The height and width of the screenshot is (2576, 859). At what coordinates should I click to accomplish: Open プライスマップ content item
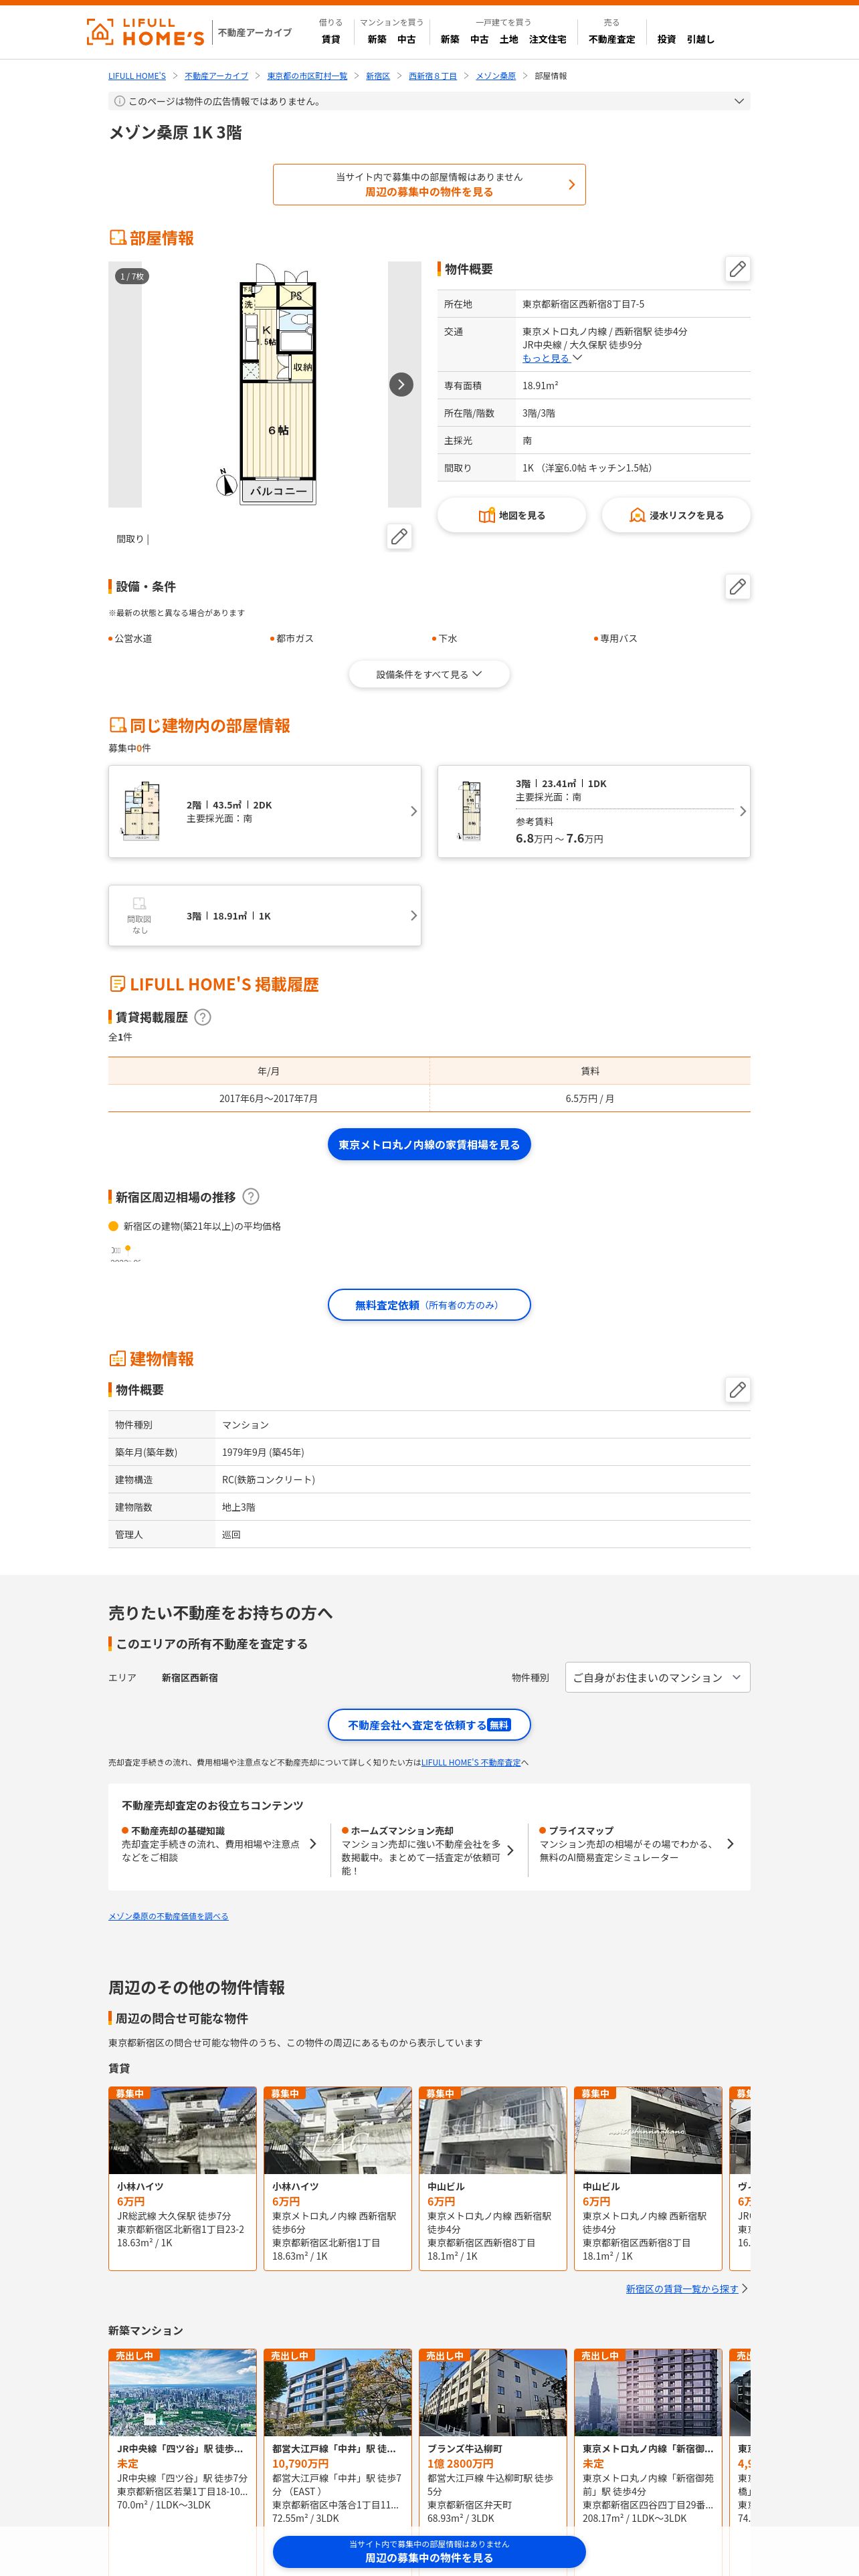pyautogui.click(x=636, y=1843)
